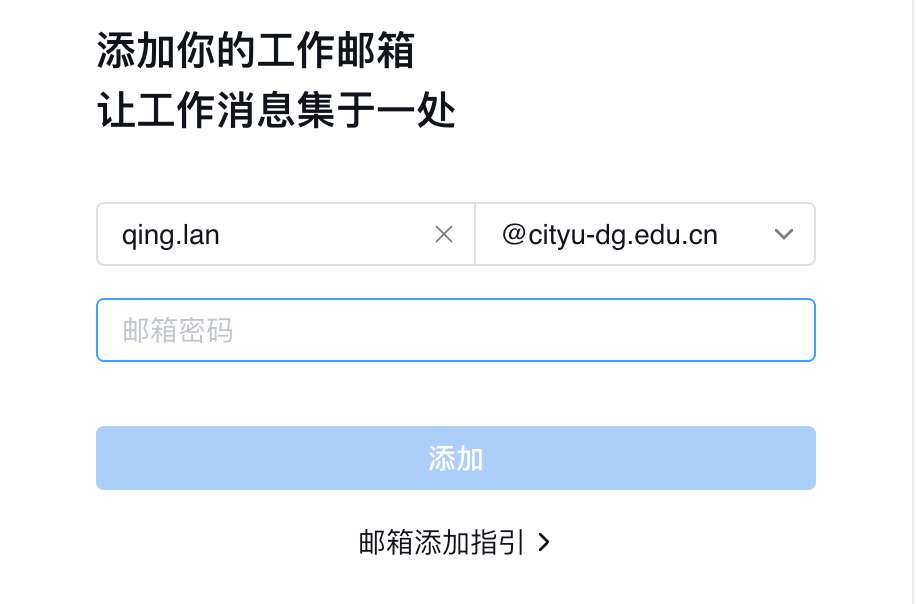The height and width of the screenshot is (604, 916).
Task: Clear the qing.lan username with the X icon
Action: (444, 235)
